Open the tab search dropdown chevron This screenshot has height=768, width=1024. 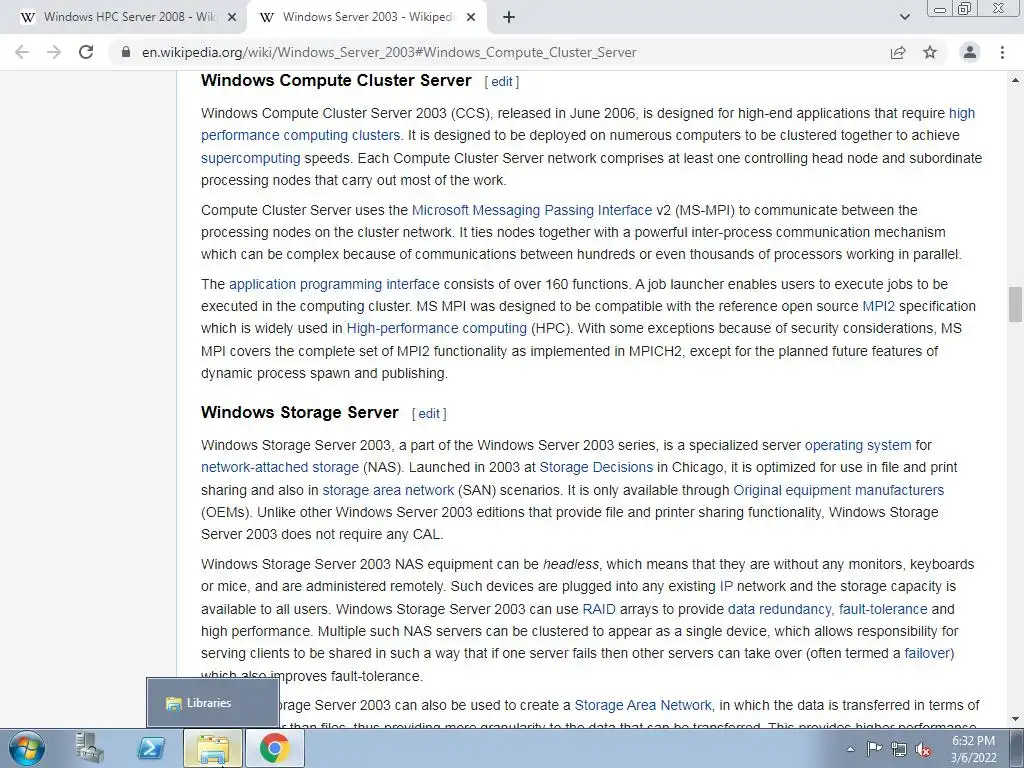coord(904,18)
